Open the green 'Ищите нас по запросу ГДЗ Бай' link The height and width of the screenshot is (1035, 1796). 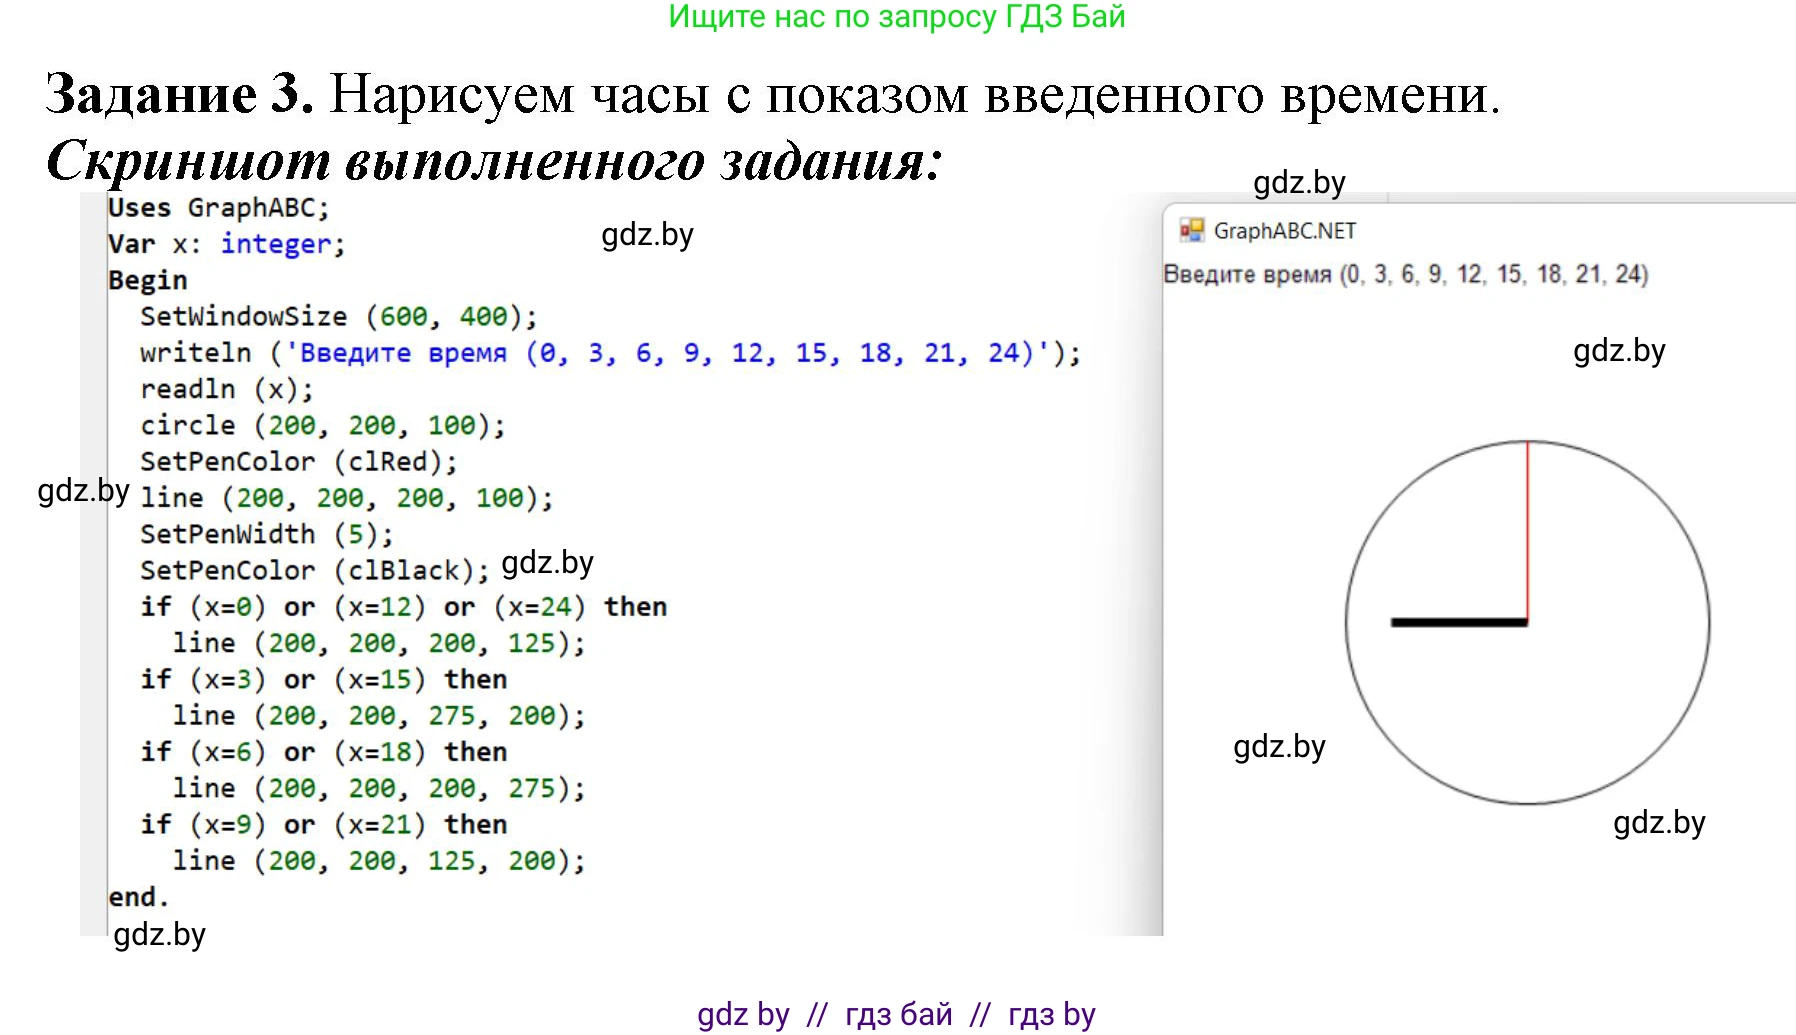coord(896,17)
